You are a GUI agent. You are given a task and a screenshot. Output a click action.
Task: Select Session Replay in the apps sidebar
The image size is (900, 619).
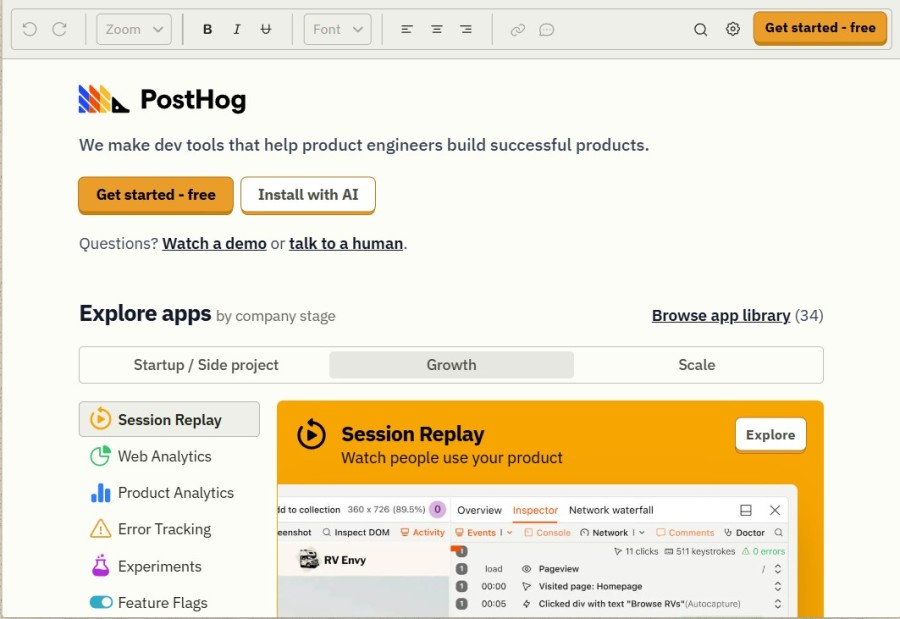point(168,418)
